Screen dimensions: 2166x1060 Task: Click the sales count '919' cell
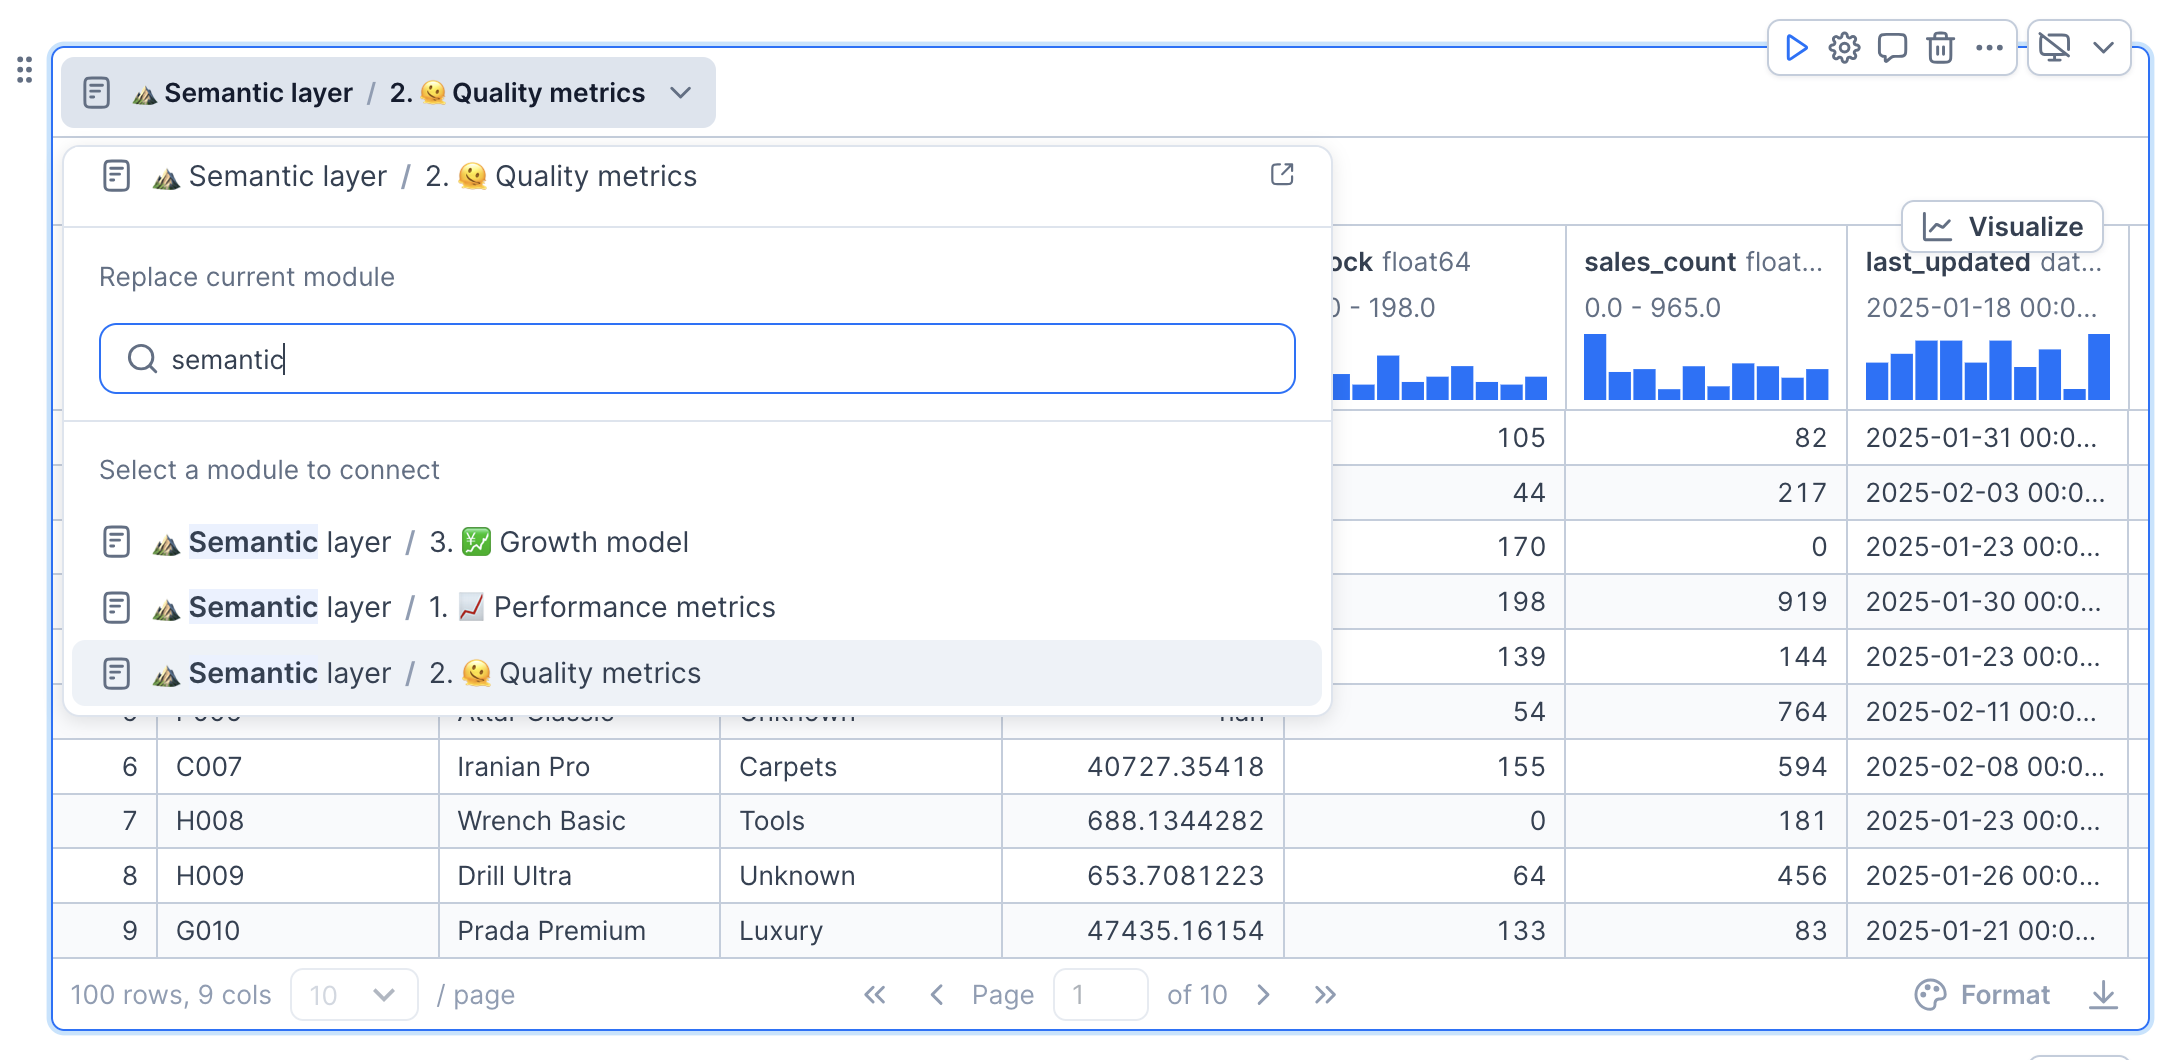coord(1706,602)
